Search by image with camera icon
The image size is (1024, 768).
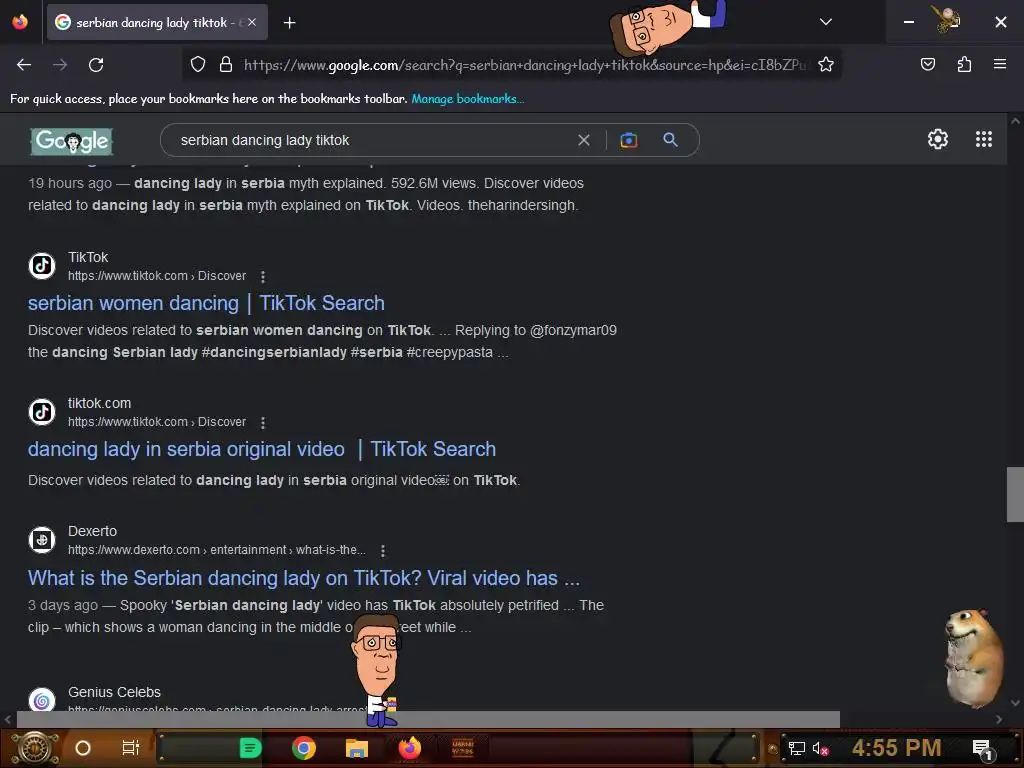pyautogui.click(x=628, y=140)
